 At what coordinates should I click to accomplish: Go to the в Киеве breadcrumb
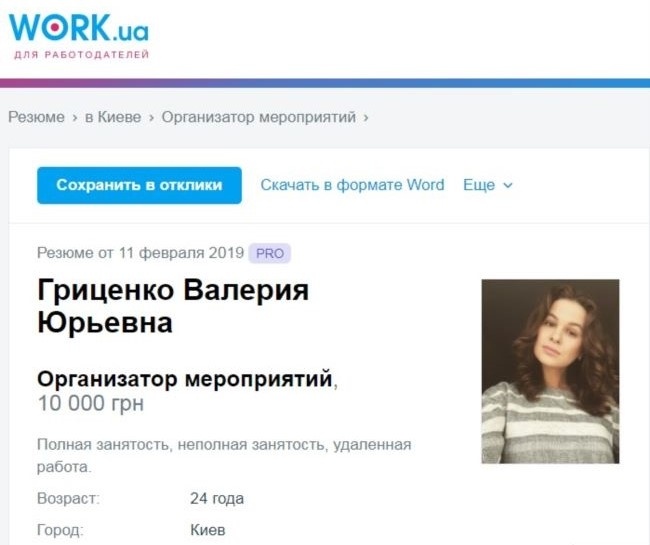113,117
